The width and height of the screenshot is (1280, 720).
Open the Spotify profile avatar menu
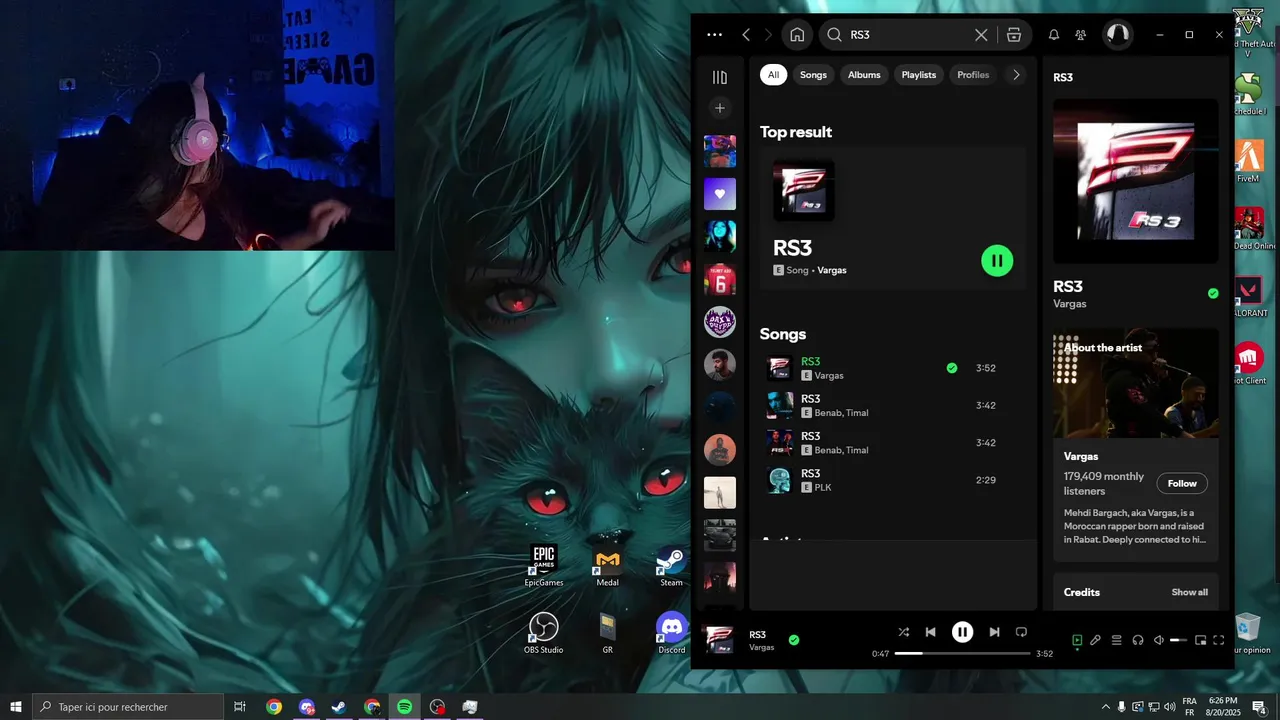(x=1117, y=35)
